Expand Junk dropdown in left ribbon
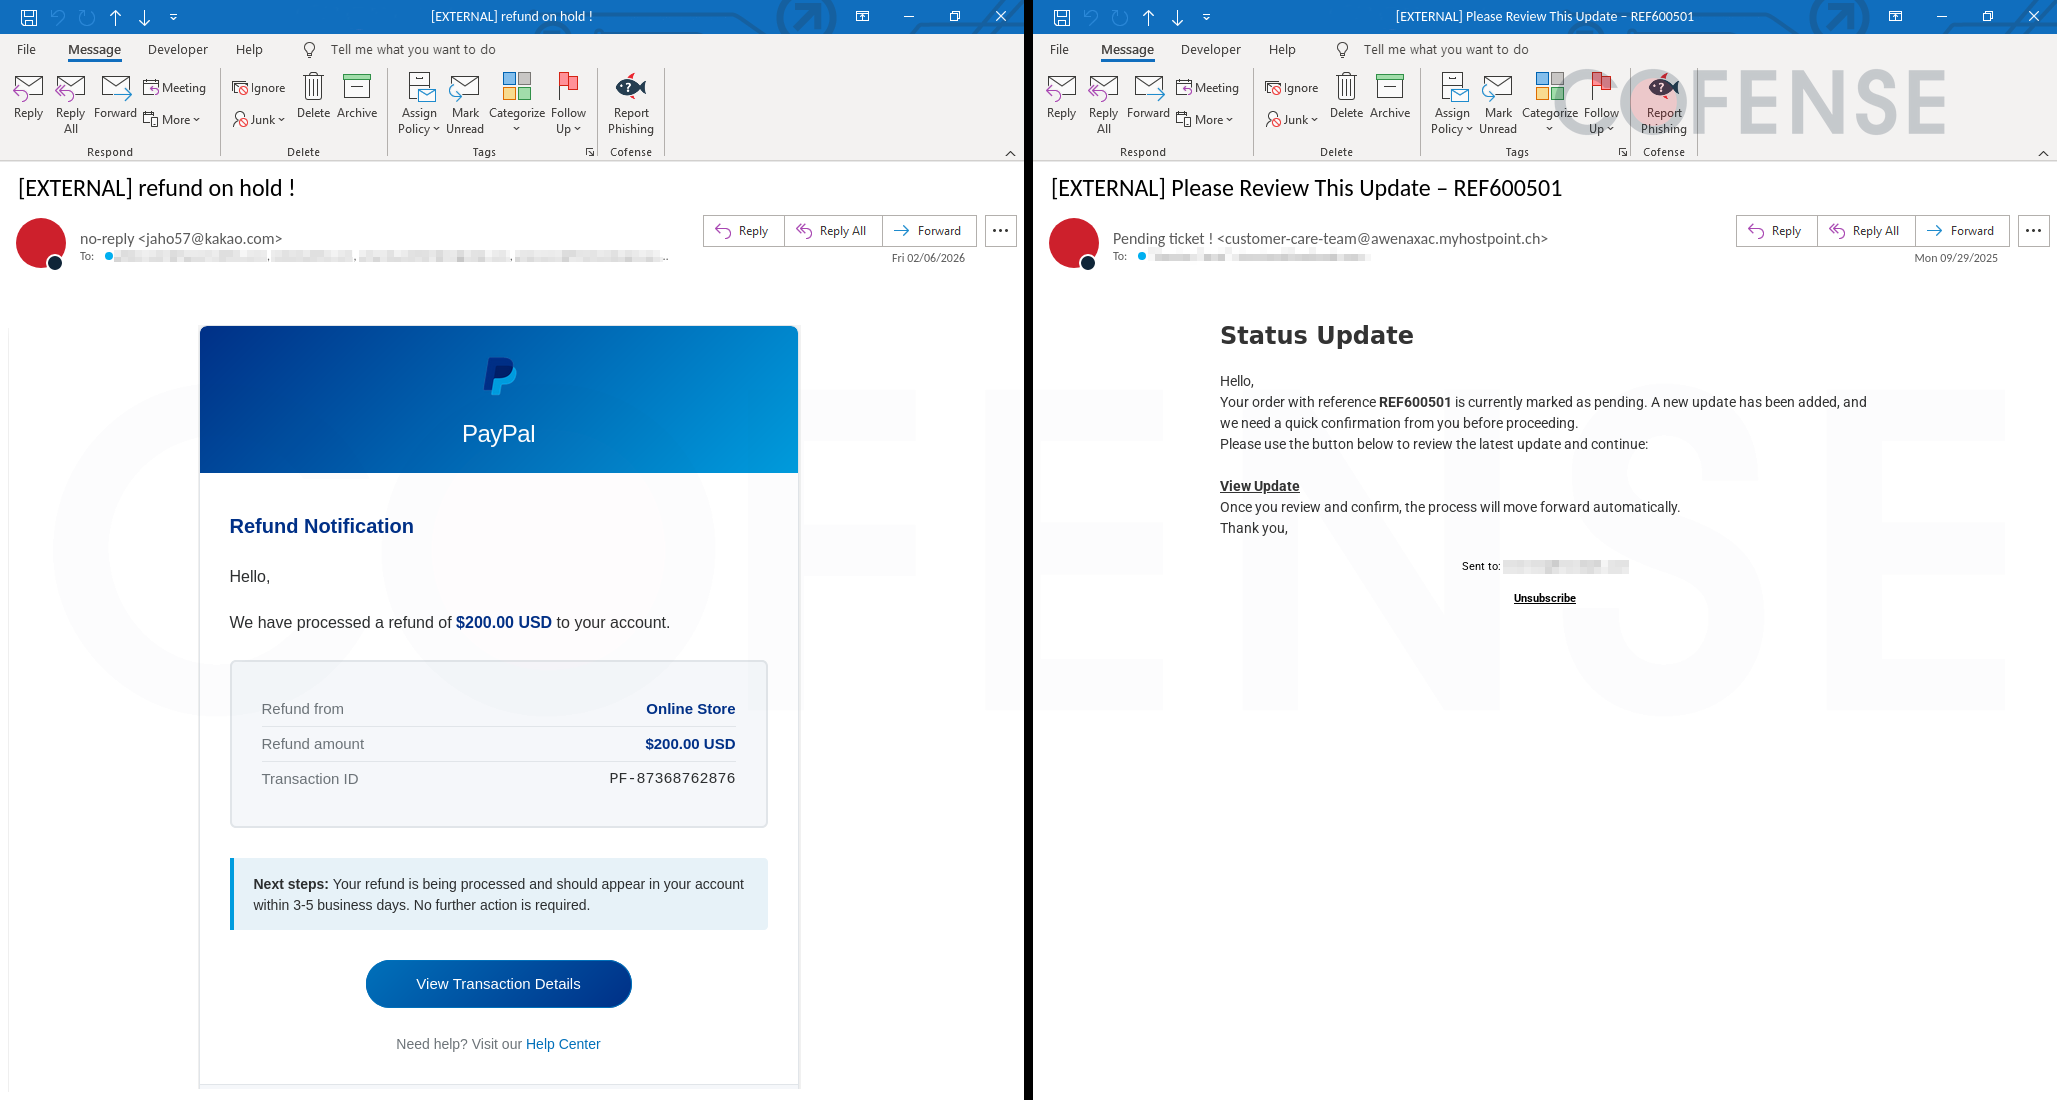 (260, 120)
